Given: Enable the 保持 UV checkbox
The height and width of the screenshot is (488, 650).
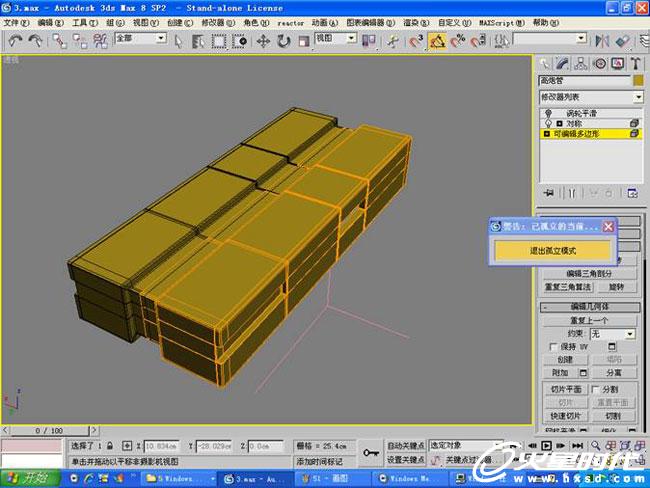Looking at the screenshot, I should click(553, 346).
